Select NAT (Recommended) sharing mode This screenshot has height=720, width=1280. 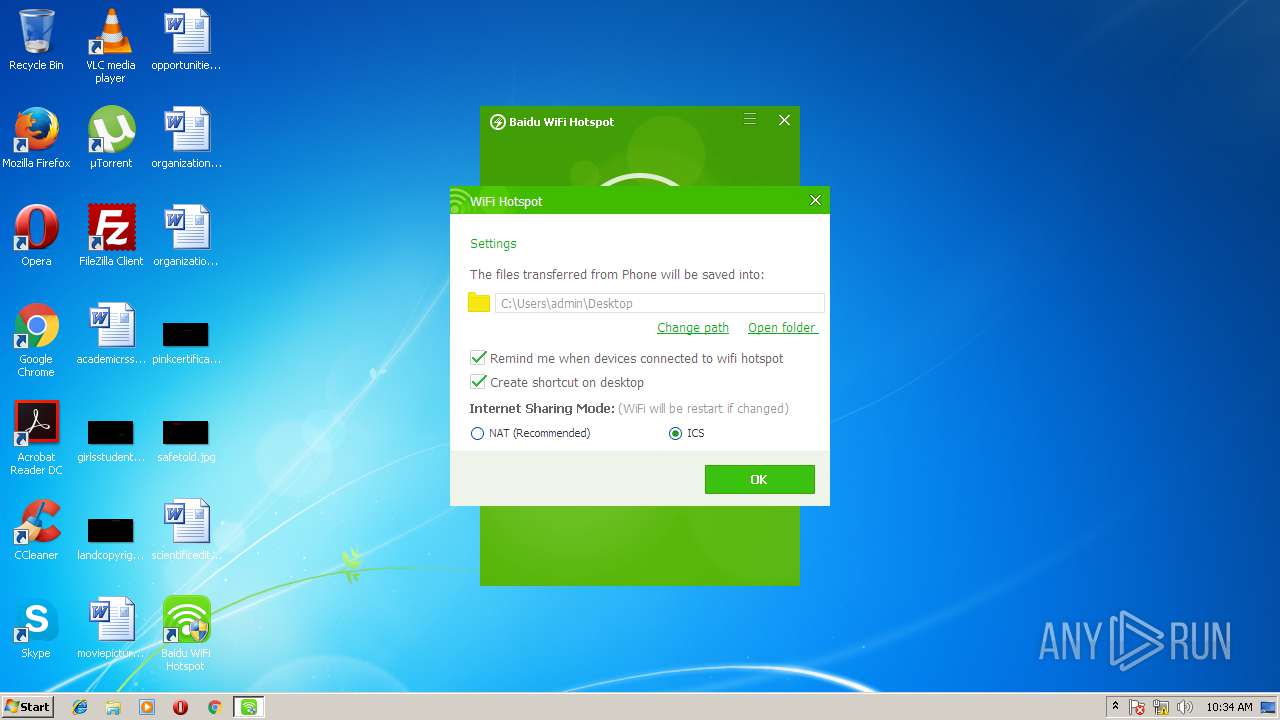(477, 433)
